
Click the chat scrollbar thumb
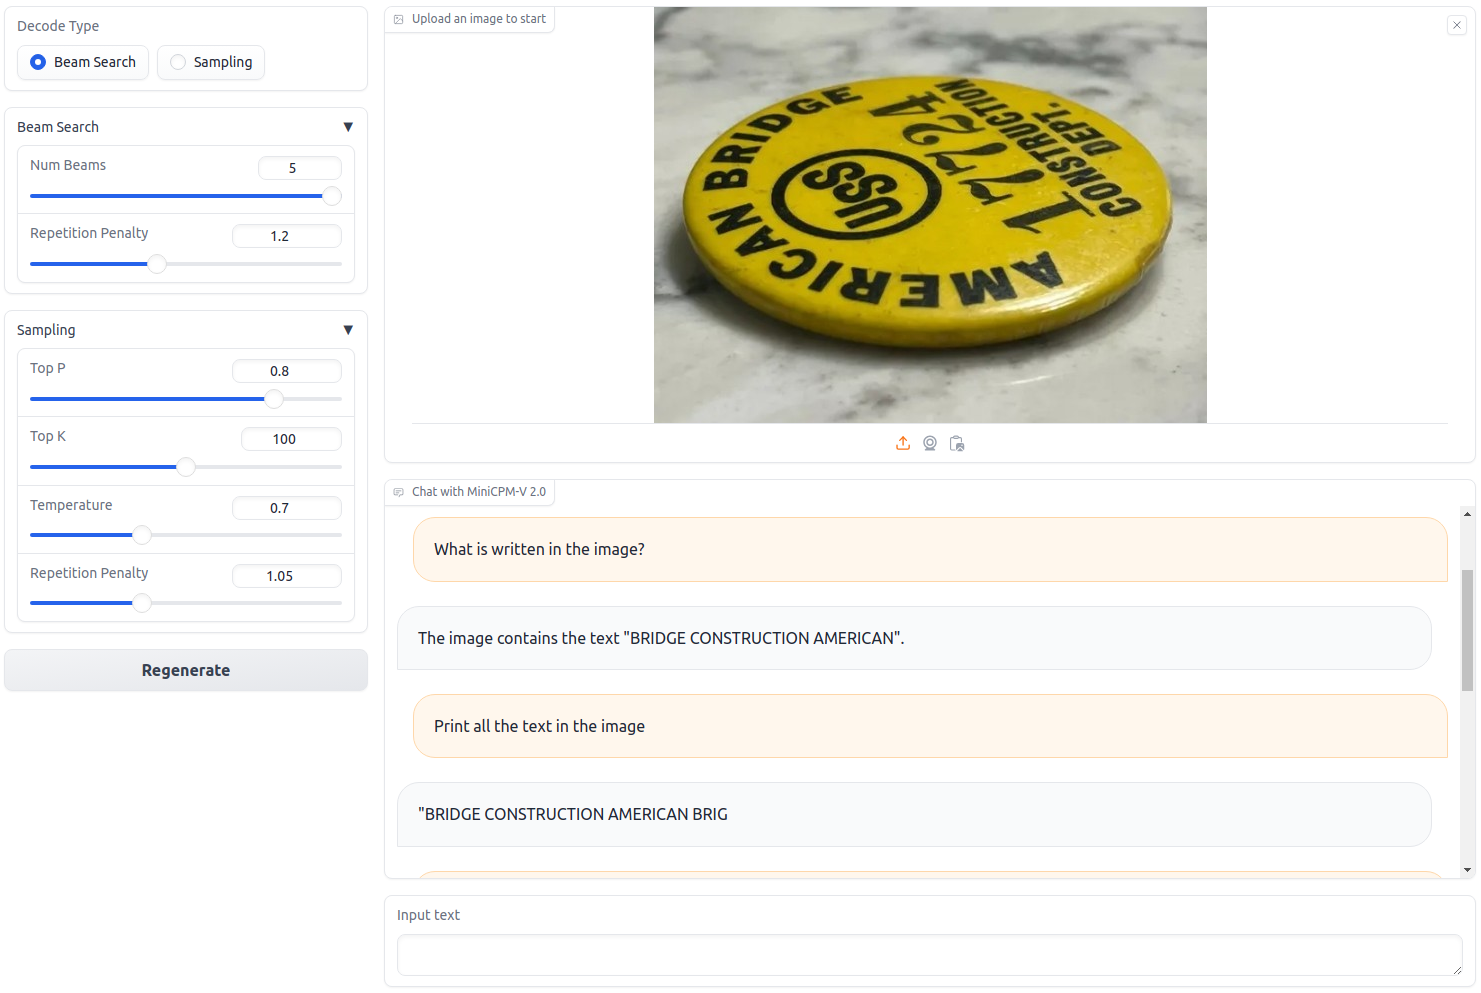coord(1467,630)
